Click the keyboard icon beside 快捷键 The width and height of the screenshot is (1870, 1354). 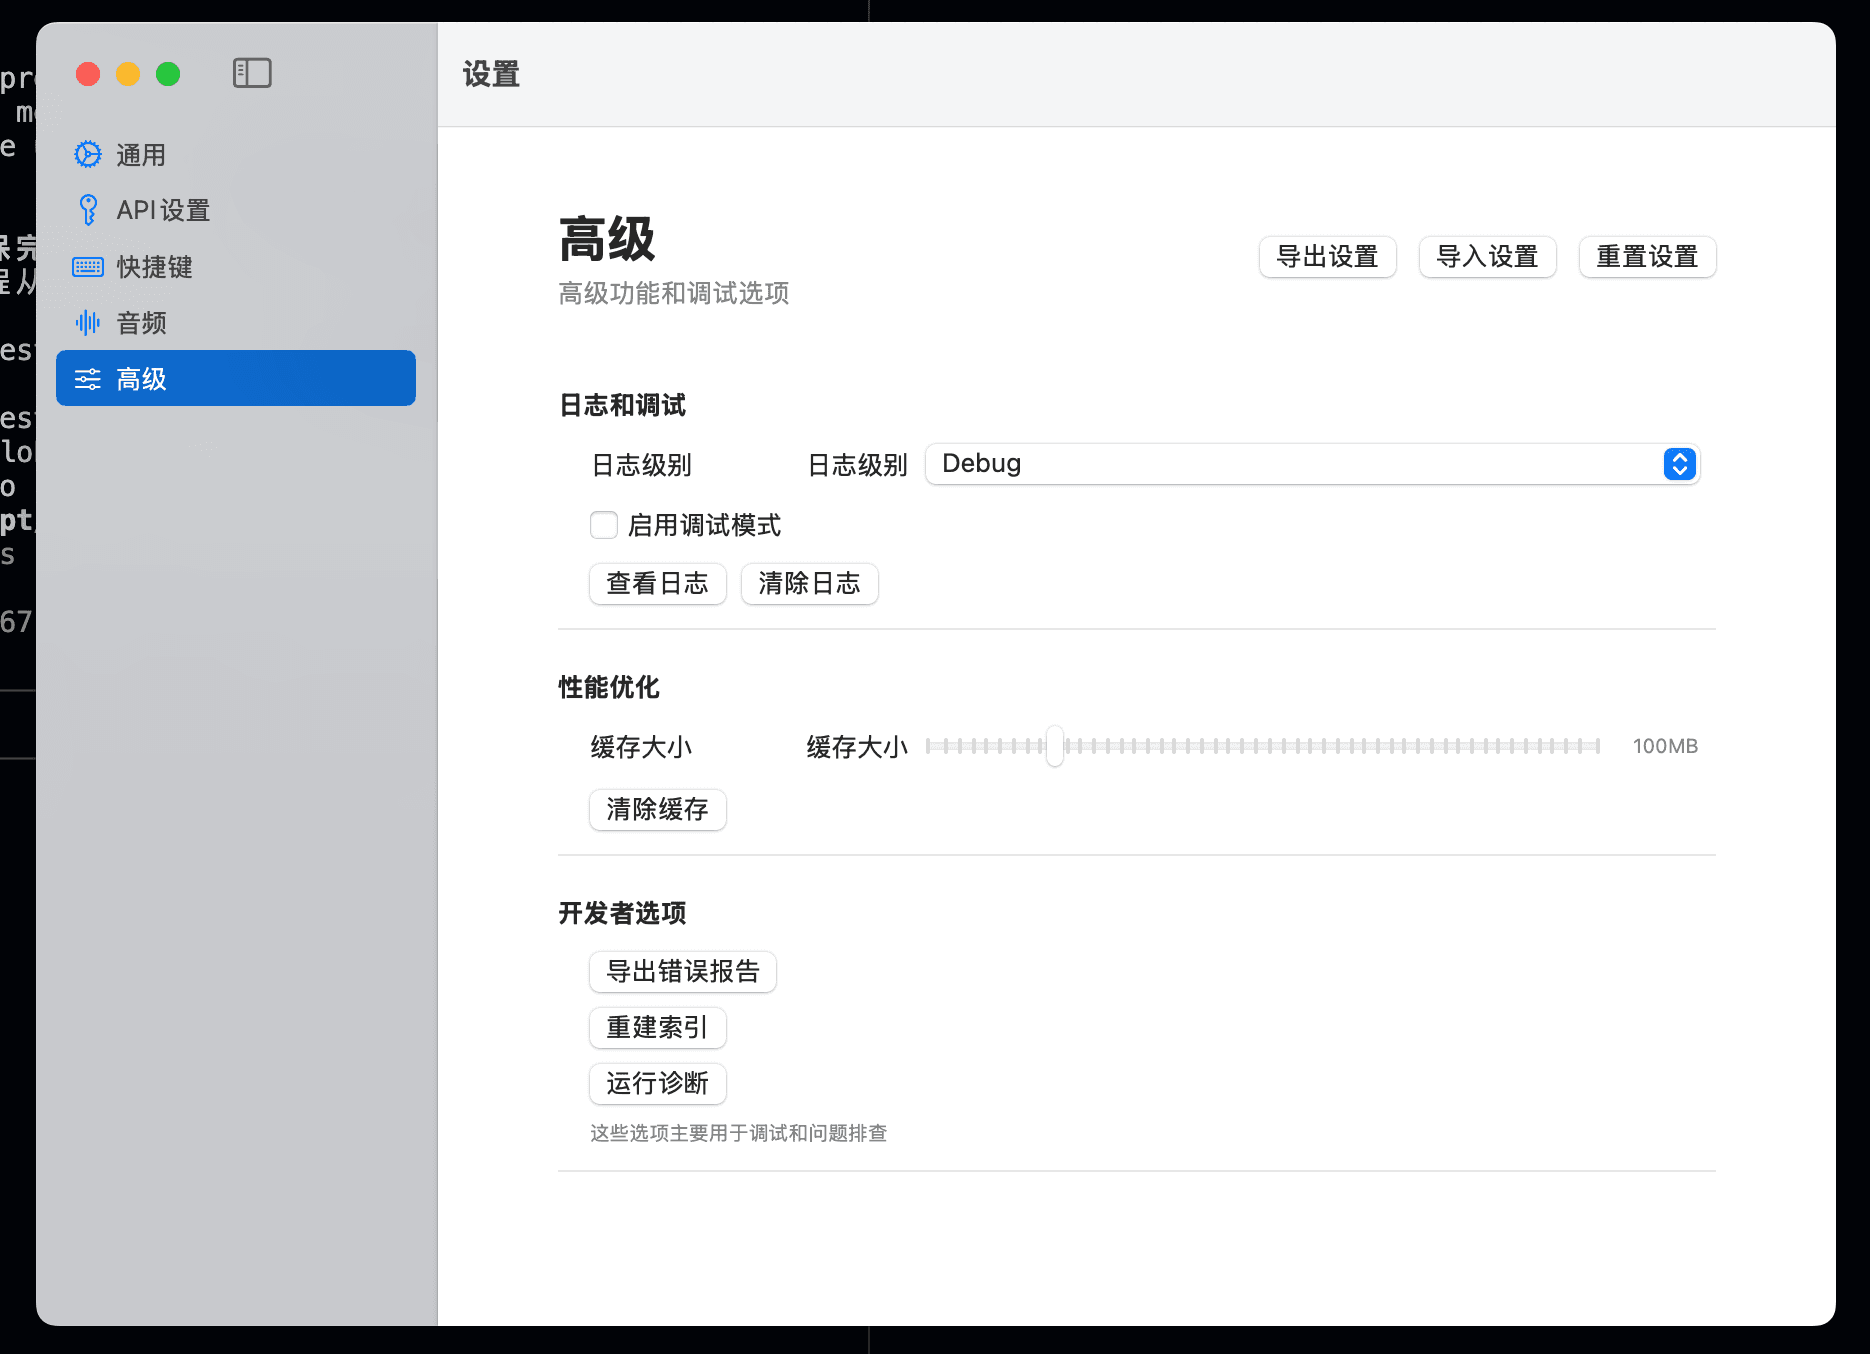[x=88, y=266]
